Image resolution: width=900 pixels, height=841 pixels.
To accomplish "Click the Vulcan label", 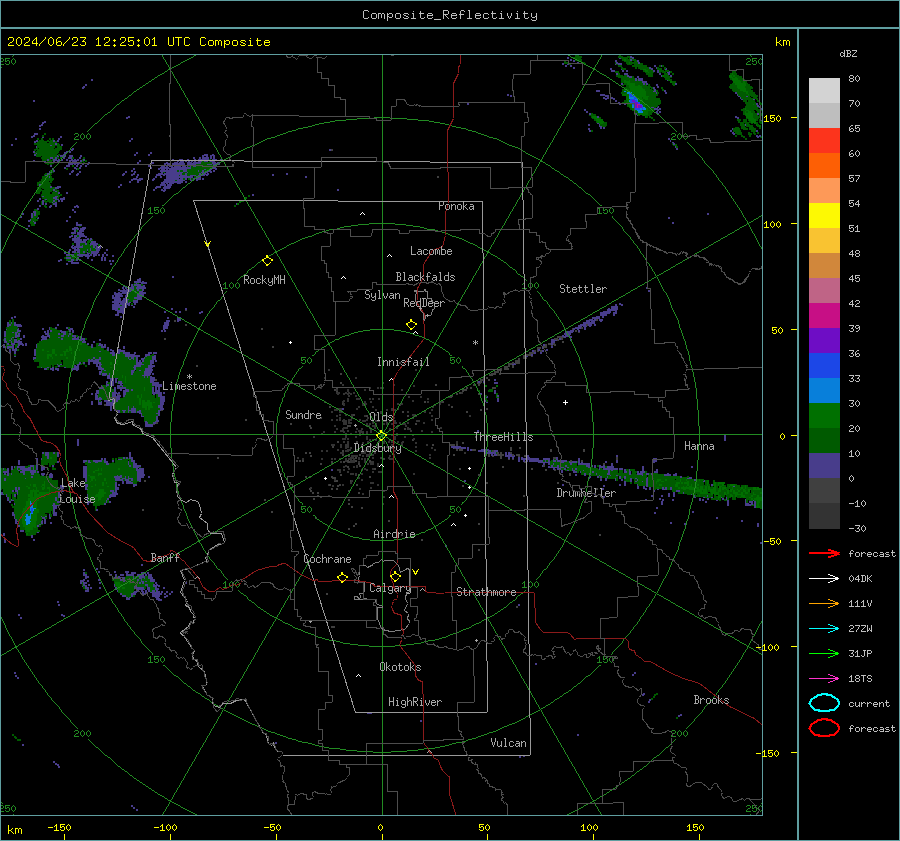I will click(509, 743).
